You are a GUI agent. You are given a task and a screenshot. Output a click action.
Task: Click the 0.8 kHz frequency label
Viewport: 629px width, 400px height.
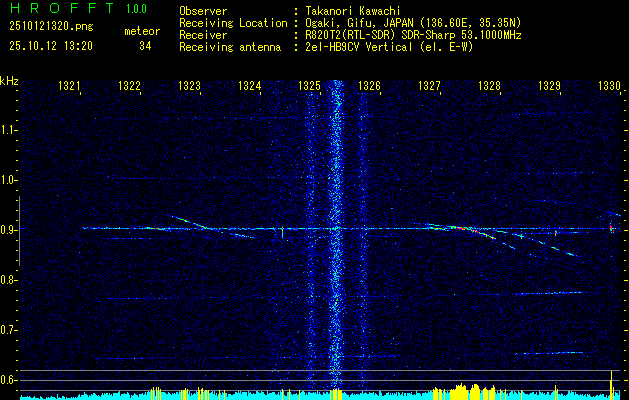tap(8, 280)
